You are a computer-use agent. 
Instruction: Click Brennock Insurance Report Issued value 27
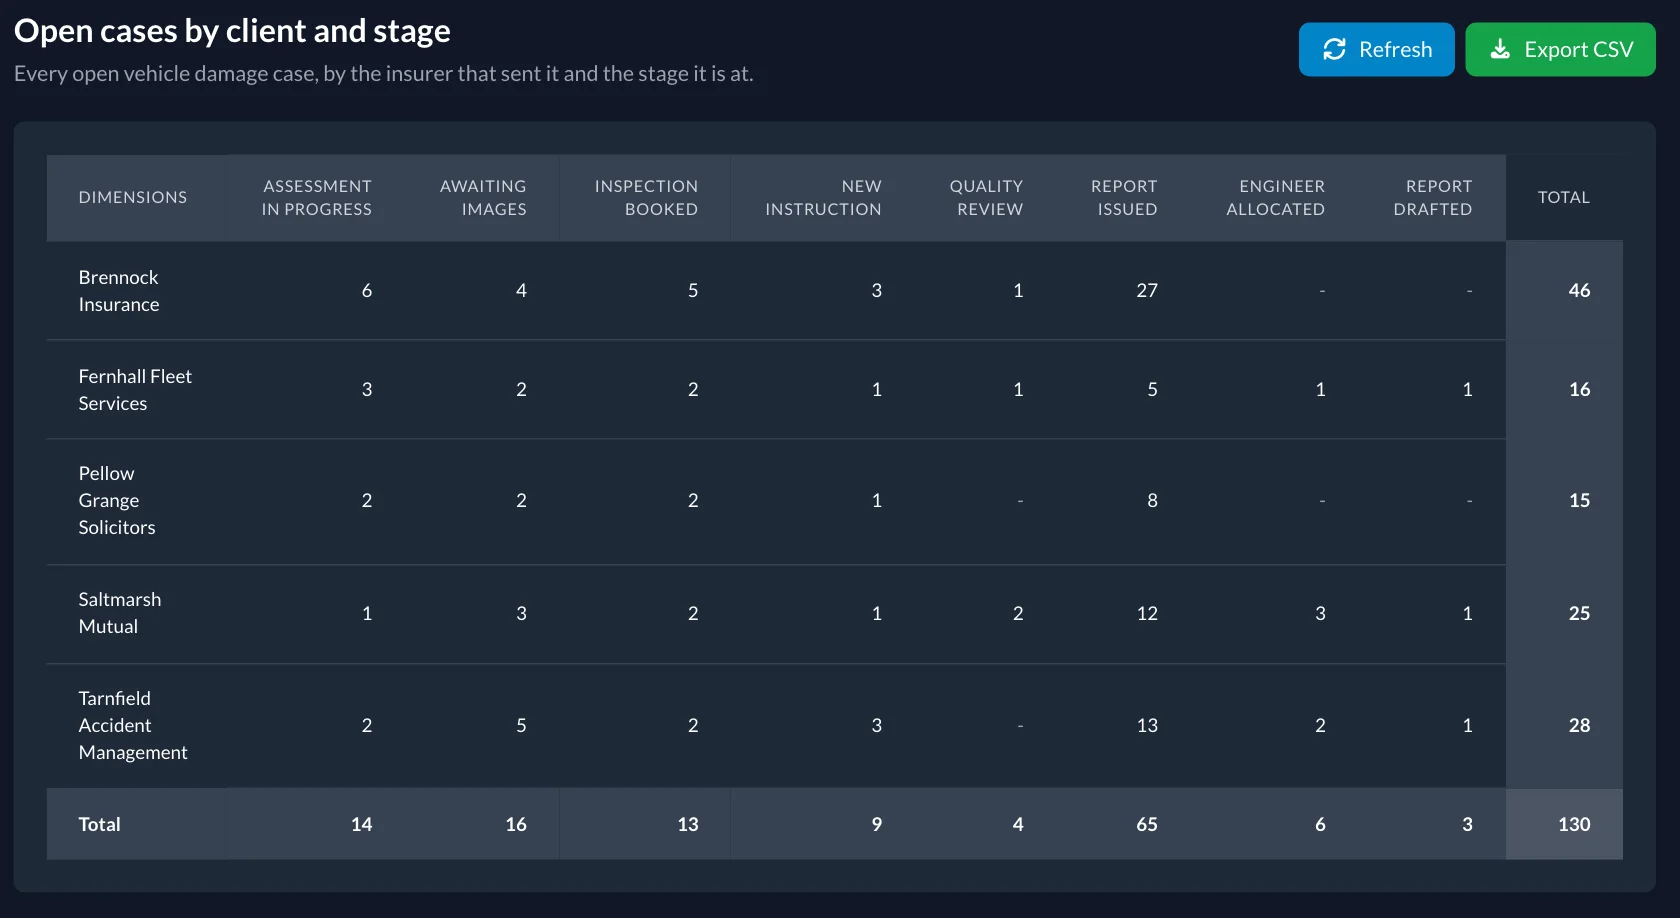tap(1147, 290)
